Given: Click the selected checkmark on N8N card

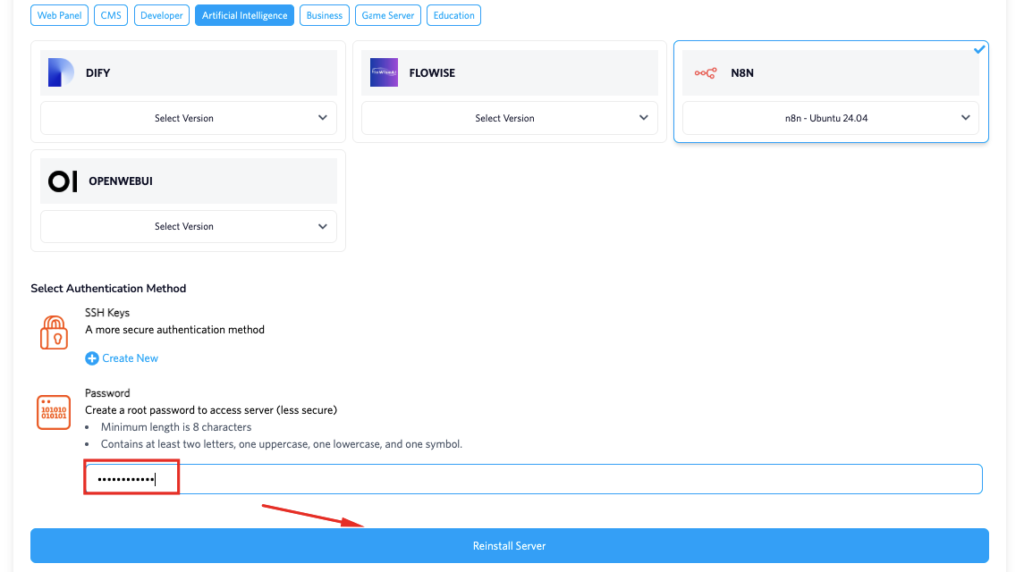Looking at the screenshot, I should [979, 49].
